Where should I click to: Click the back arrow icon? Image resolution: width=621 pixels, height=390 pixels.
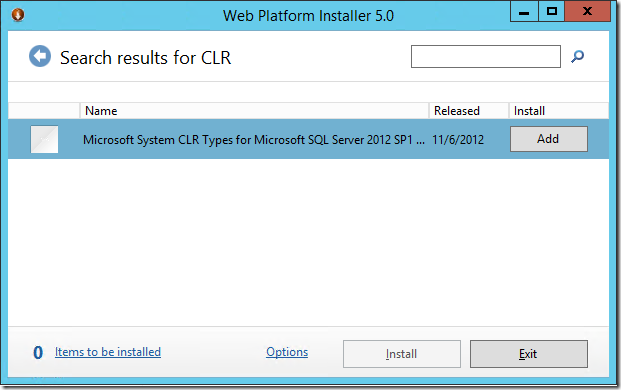coord(40,56)
